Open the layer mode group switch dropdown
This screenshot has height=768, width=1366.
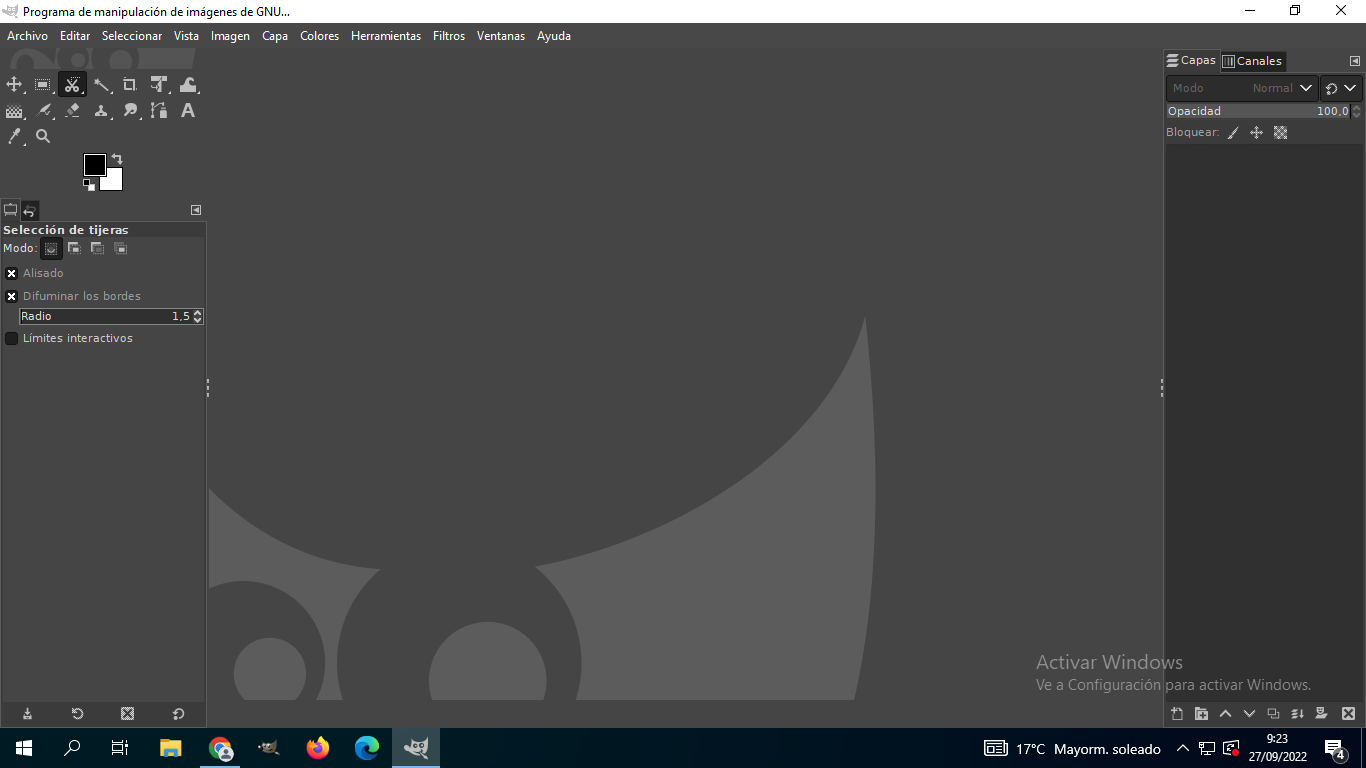[x=1341, y=88]
